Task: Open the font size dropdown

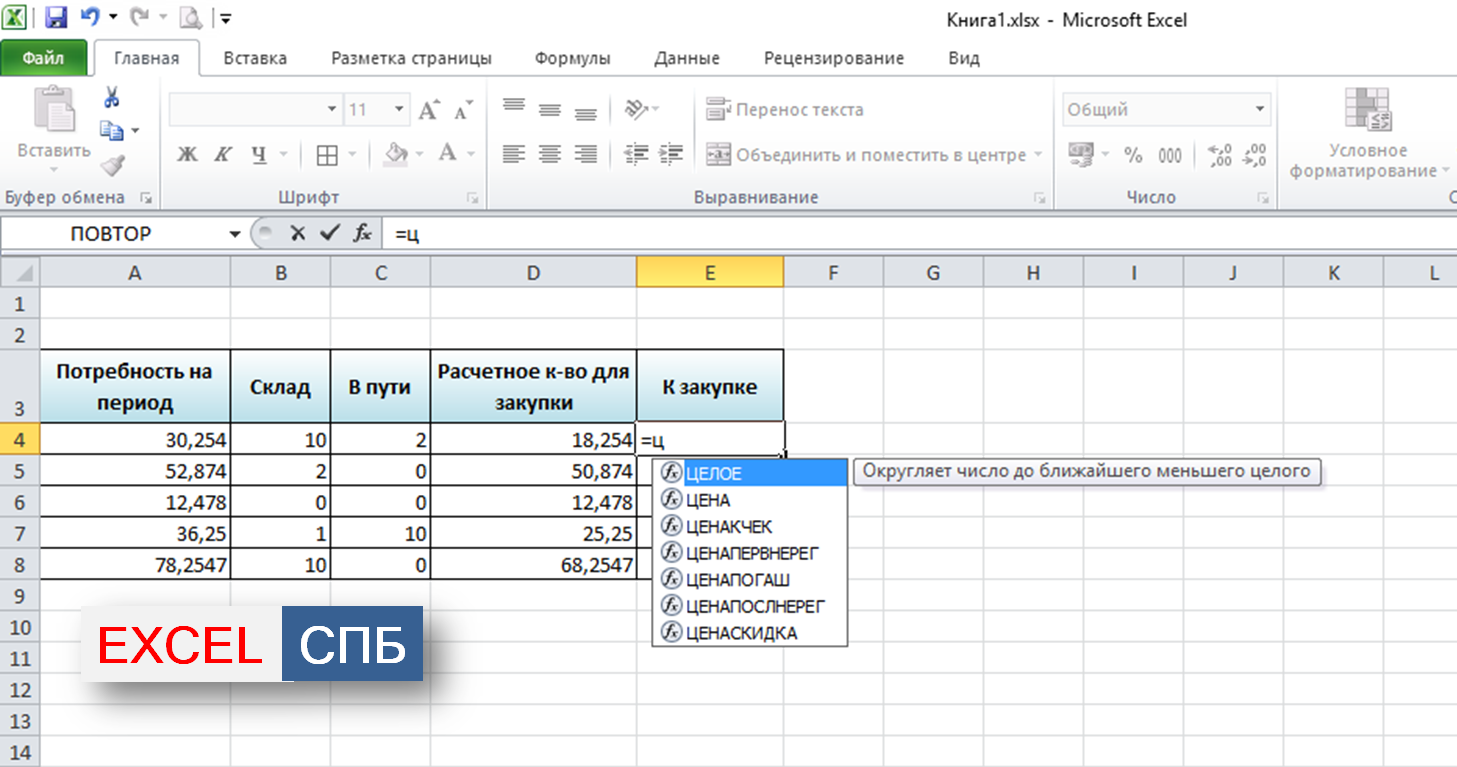Action: click(399, 110)
